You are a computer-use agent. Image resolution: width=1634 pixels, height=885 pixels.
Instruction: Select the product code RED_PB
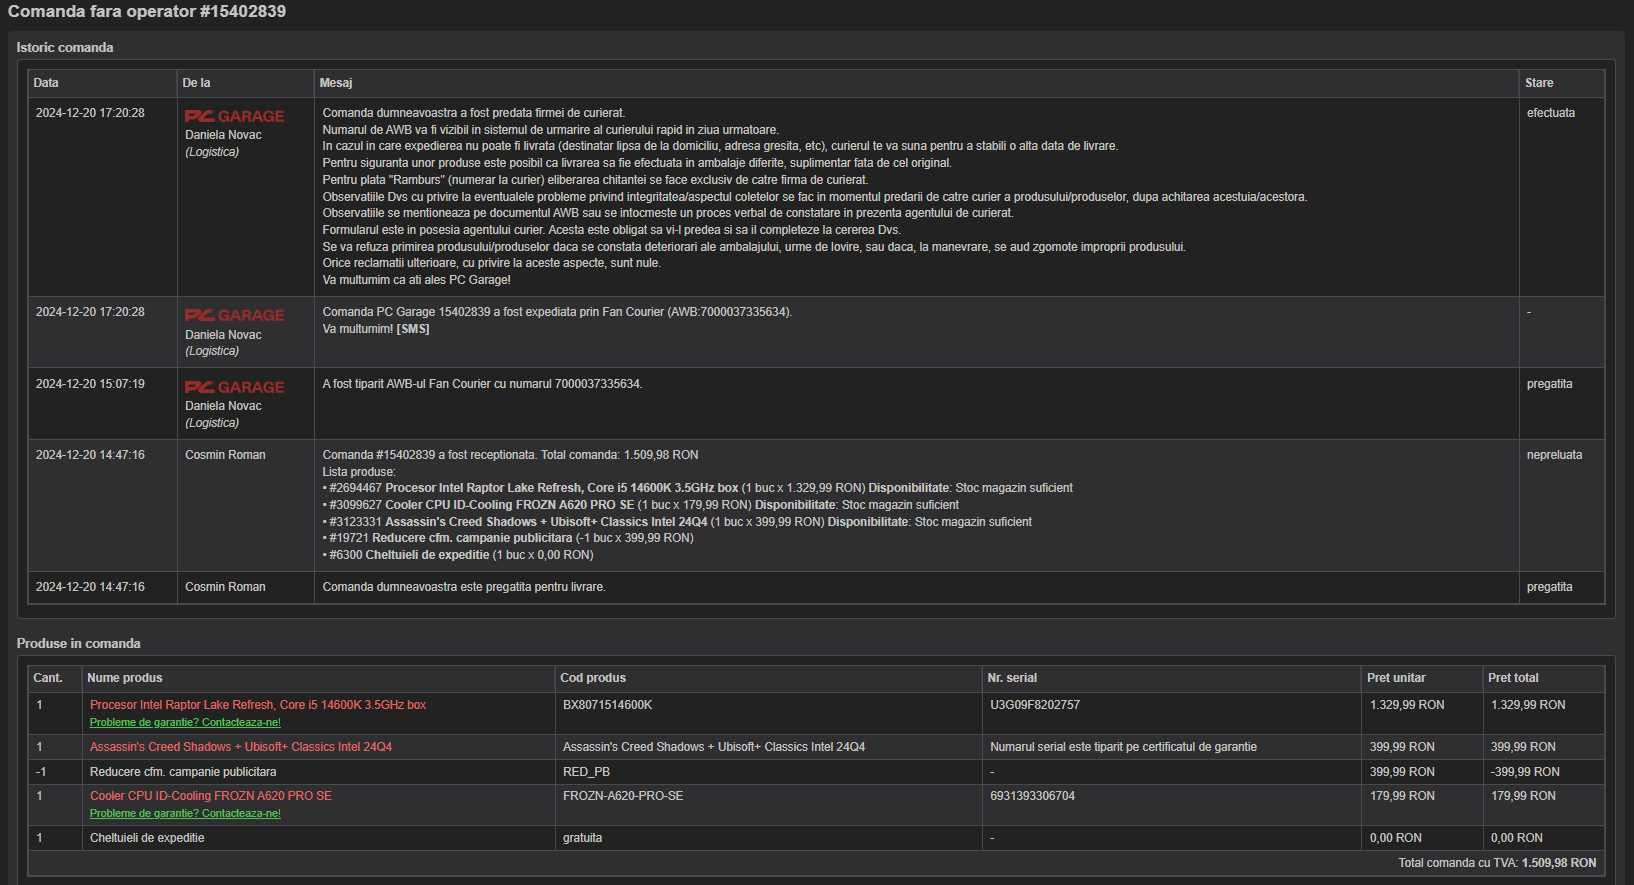pos(586,772)
